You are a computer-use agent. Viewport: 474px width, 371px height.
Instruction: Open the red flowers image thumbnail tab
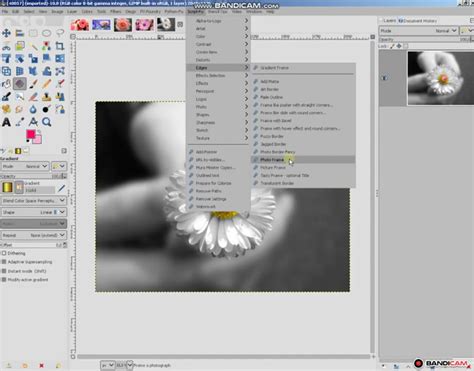80,25
